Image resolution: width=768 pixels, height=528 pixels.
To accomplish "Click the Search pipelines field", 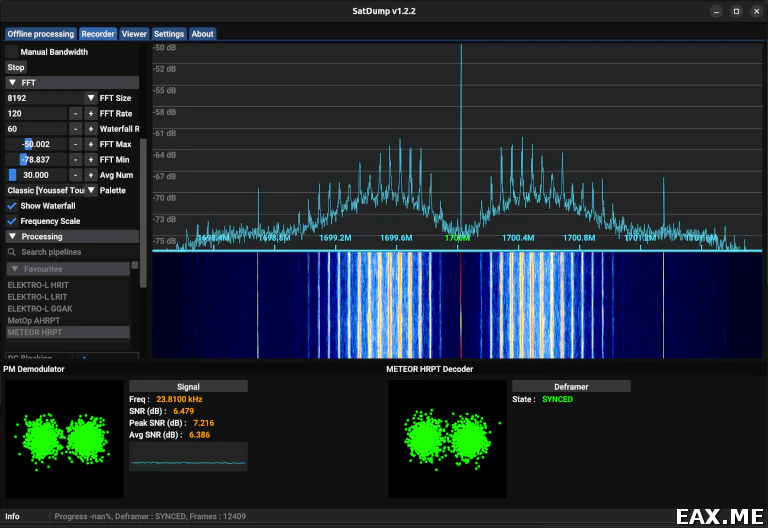I will pos(78,252).
